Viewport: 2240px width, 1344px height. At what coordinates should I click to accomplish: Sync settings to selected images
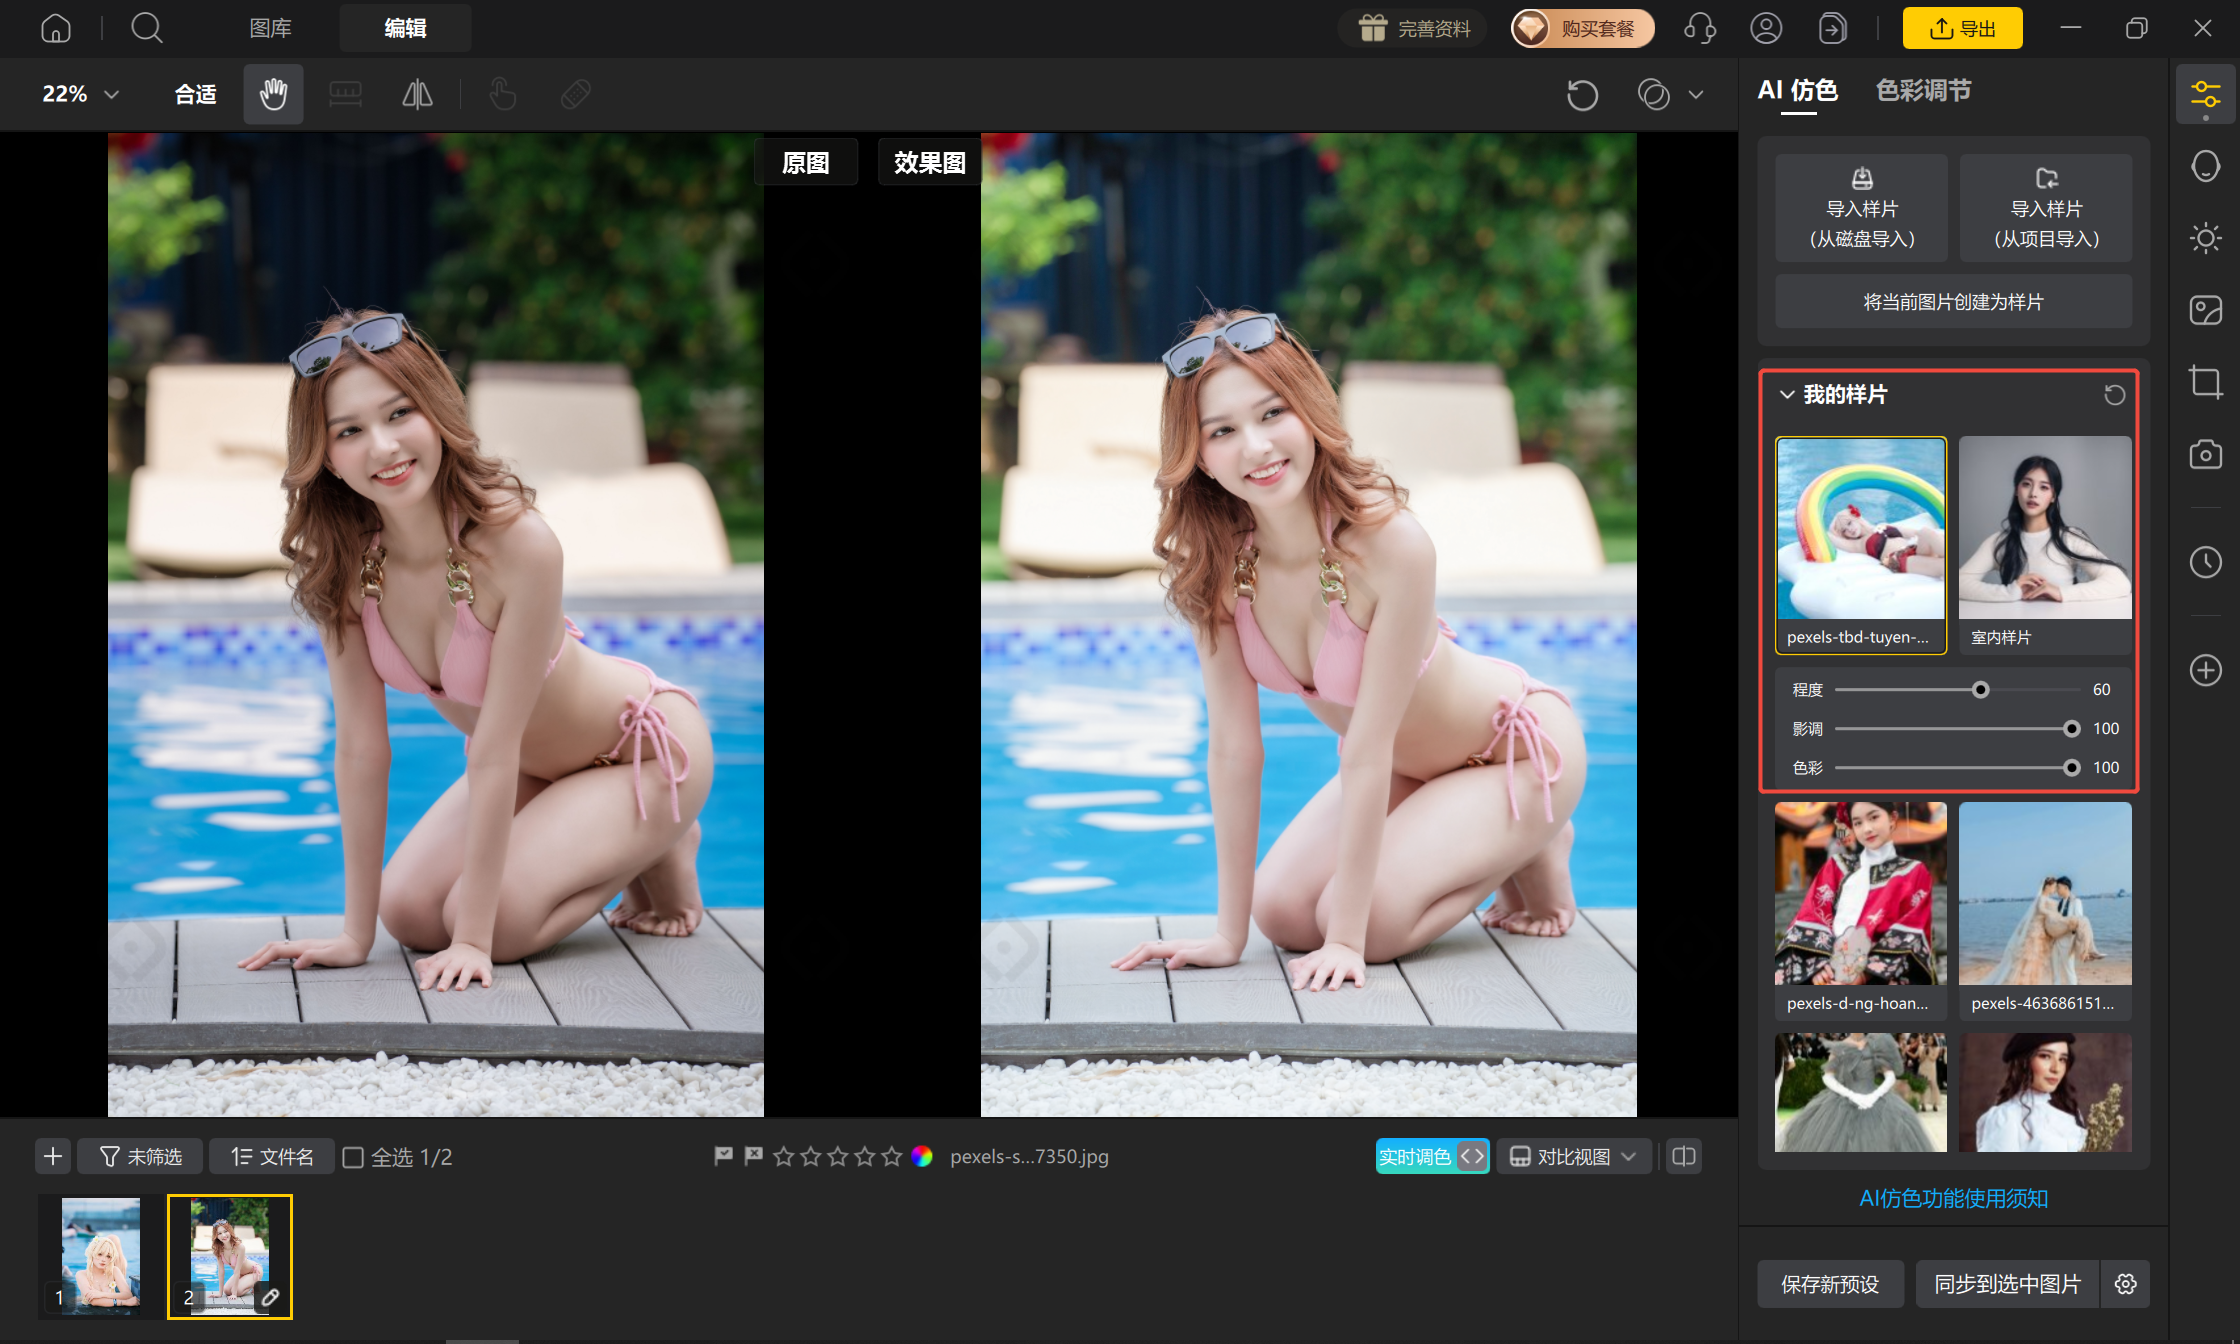2008,1284
